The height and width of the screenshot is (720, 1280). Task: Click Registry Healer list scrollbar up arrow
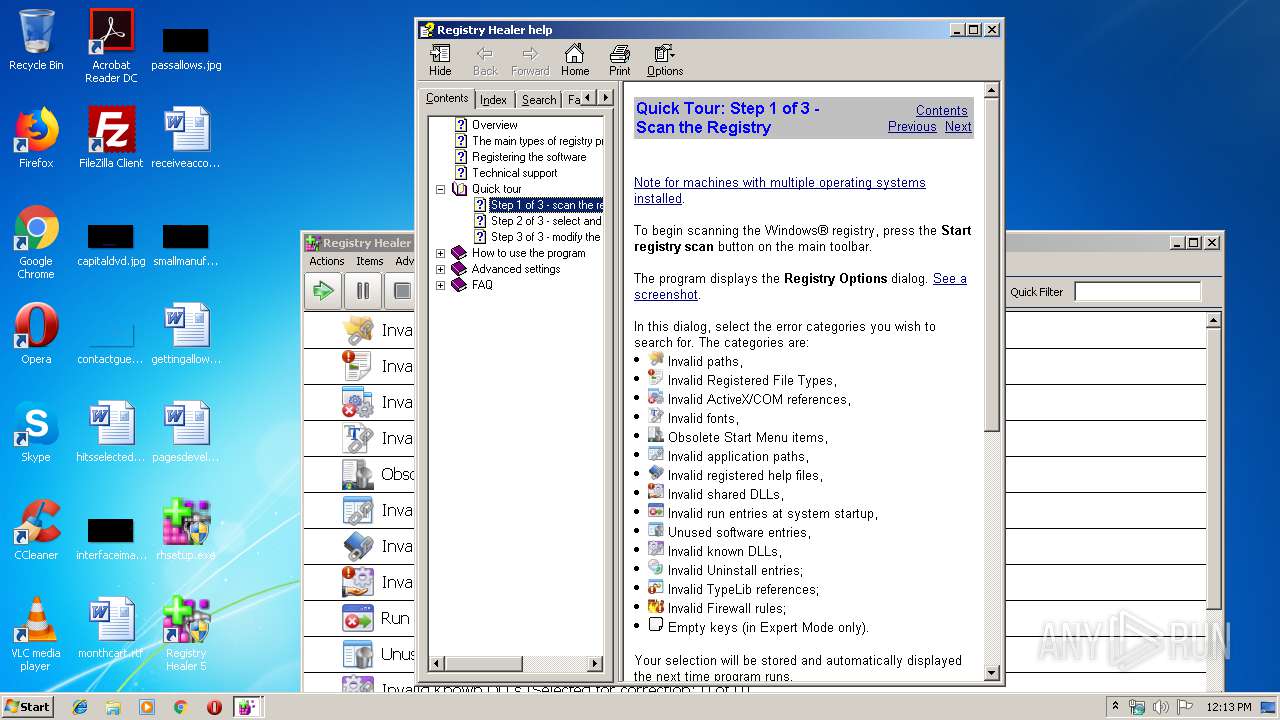pos(1213,321)
